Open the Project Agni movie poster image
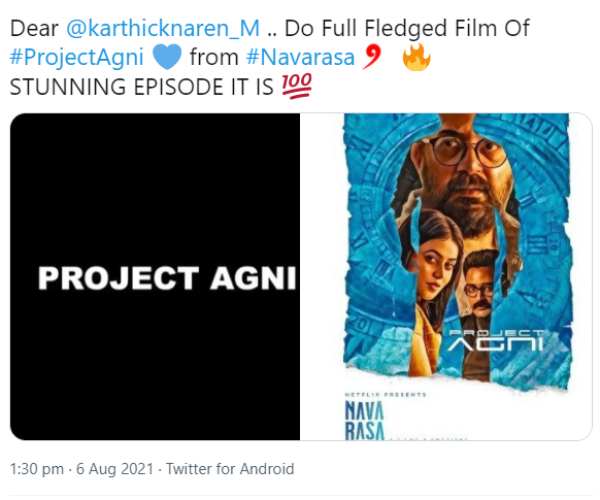 (x=446, y=277)
